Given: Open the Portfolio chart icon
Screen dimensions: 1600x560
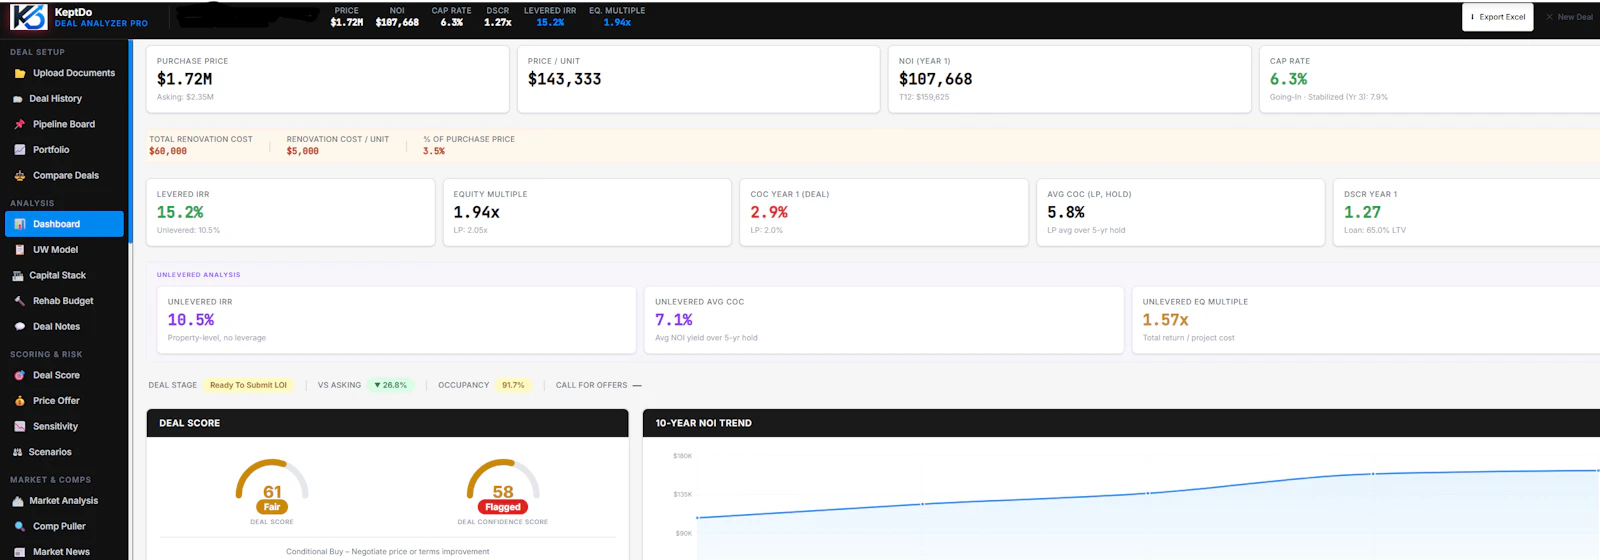Looking at the screenshot, I should click(20, 150).
